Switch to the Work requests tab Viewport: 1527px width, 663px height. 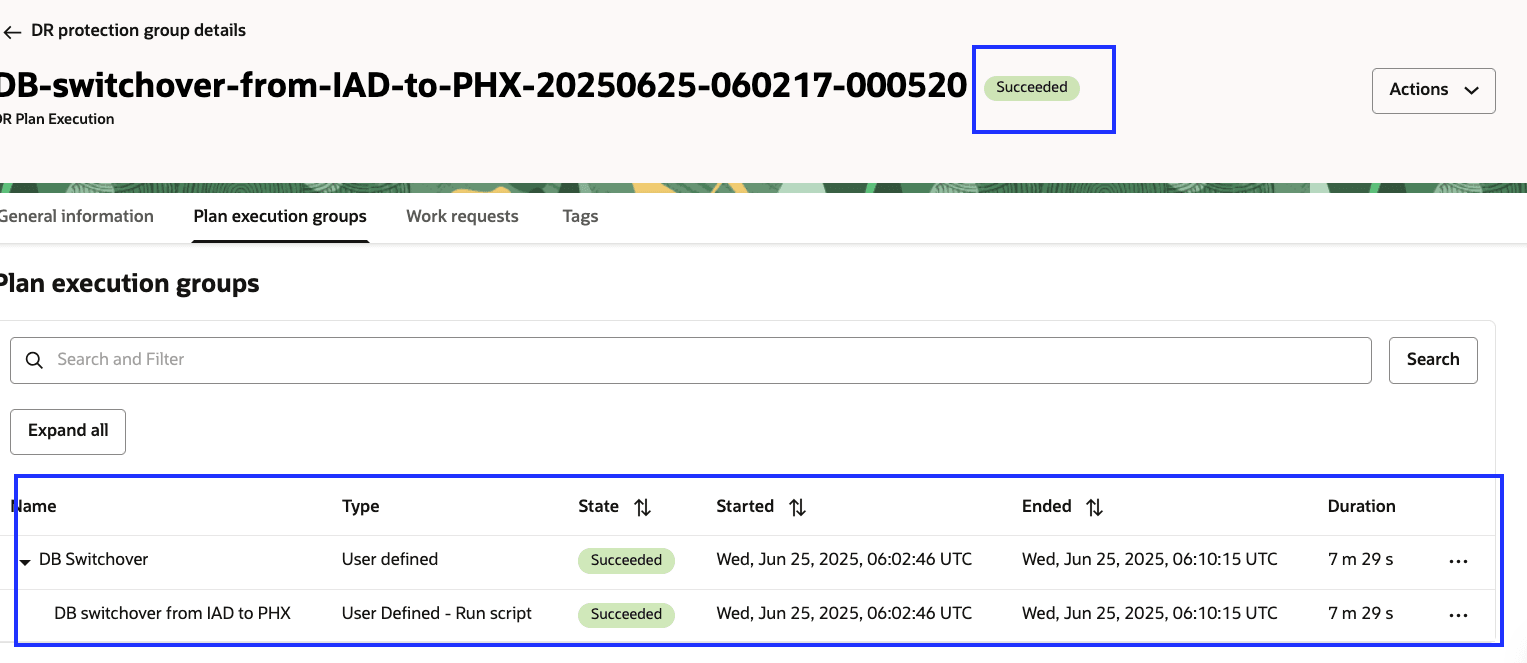[462, 216]
